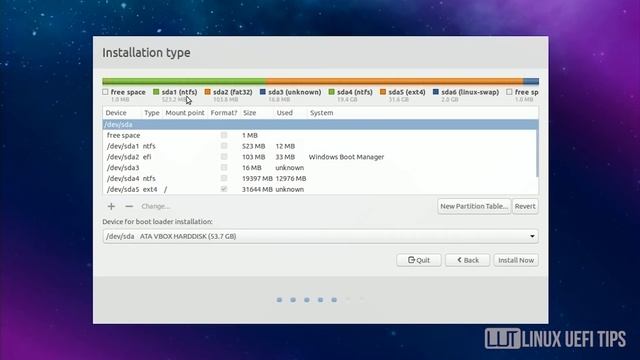The image size is (640, 360).
Task: Click sda5 (ext4) orange legend swatch
Action: (383, 92)
